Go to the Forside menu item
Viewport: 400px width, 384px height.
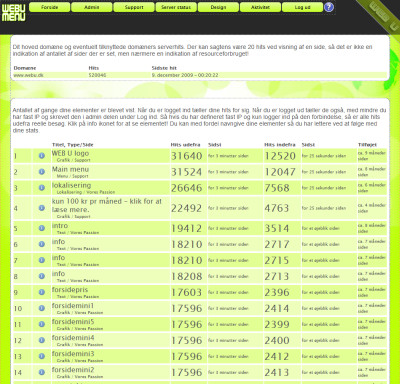click(x=50, y=7)
